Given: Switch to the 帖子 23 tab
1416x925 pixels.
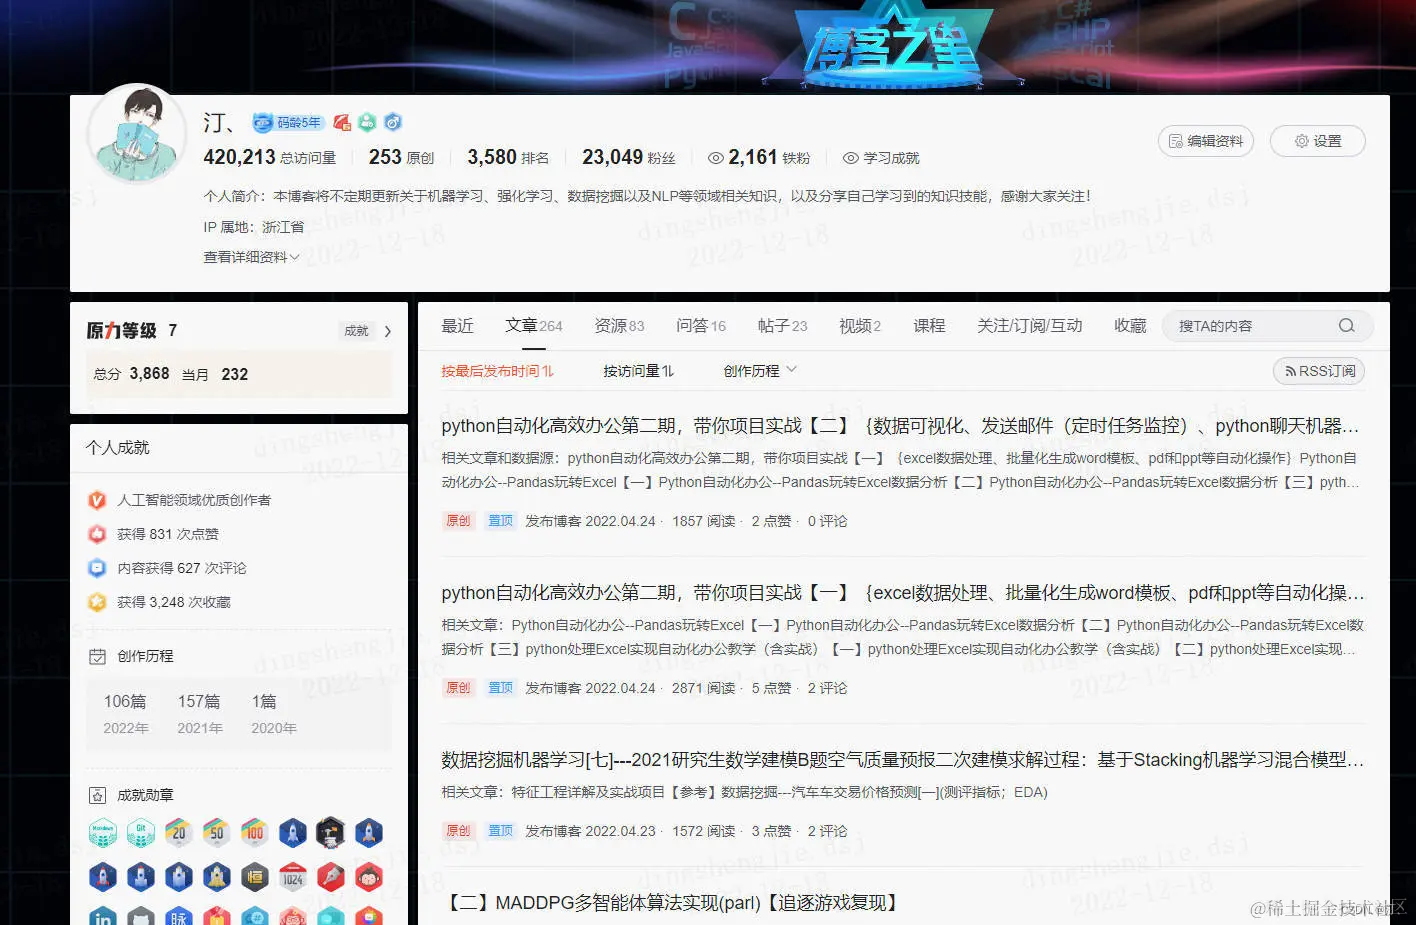Looking at the screenshot, I should pyautogui.click(x=782, y=326).
